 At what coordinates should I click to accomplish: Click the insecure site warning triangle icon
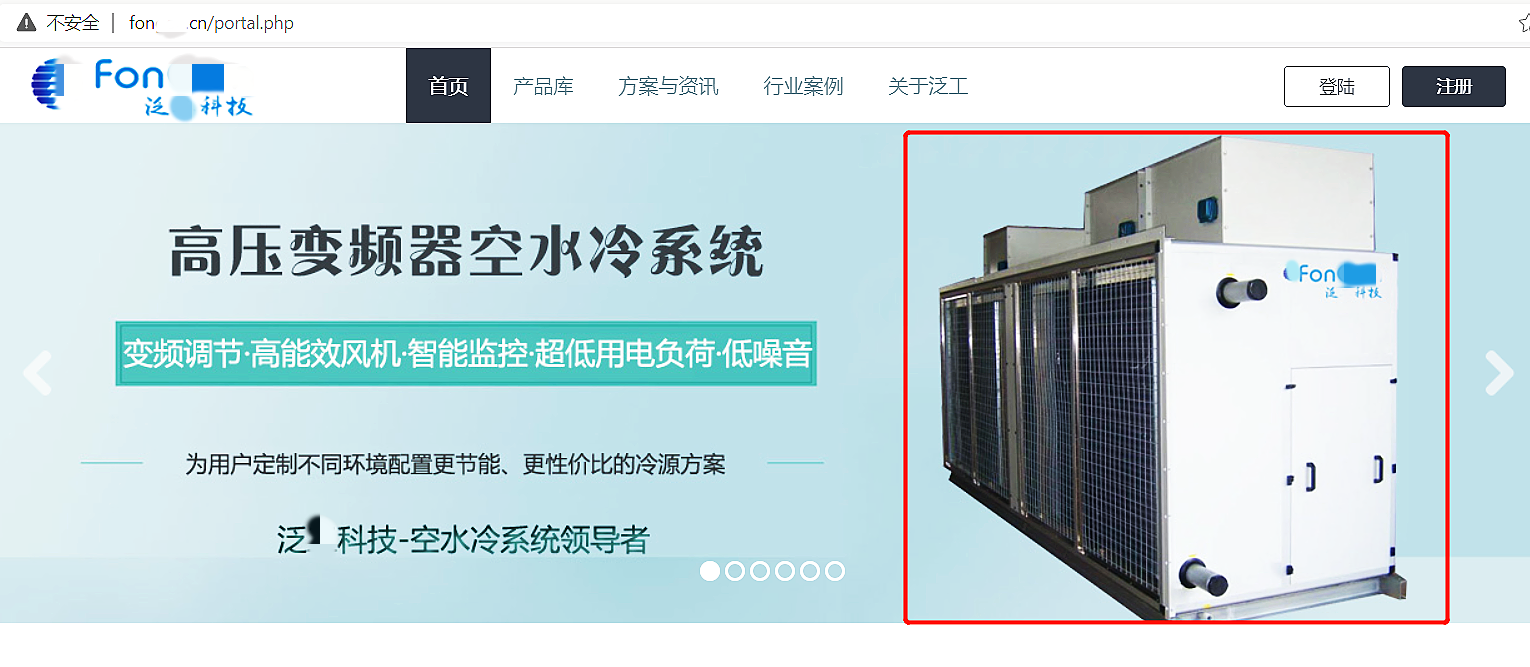coord(27,22)
